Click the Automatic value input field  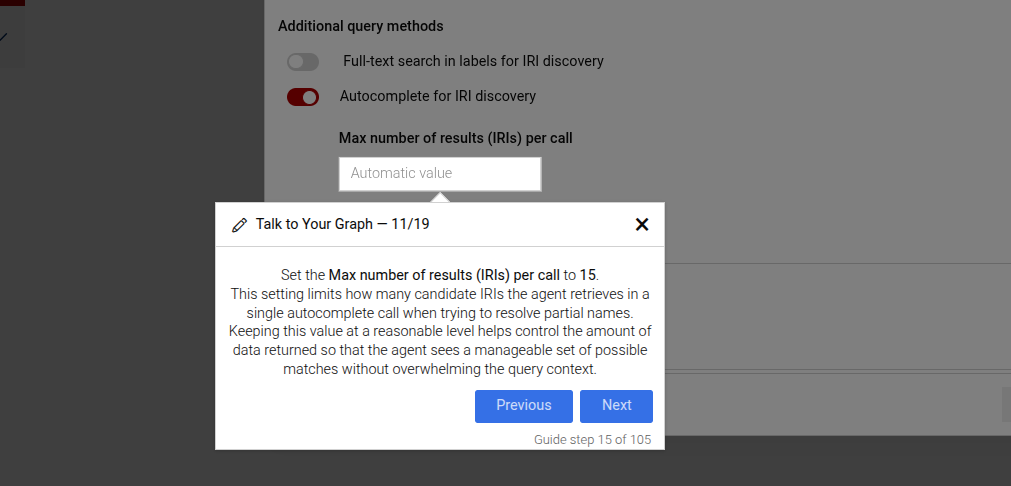pos(440,173)
